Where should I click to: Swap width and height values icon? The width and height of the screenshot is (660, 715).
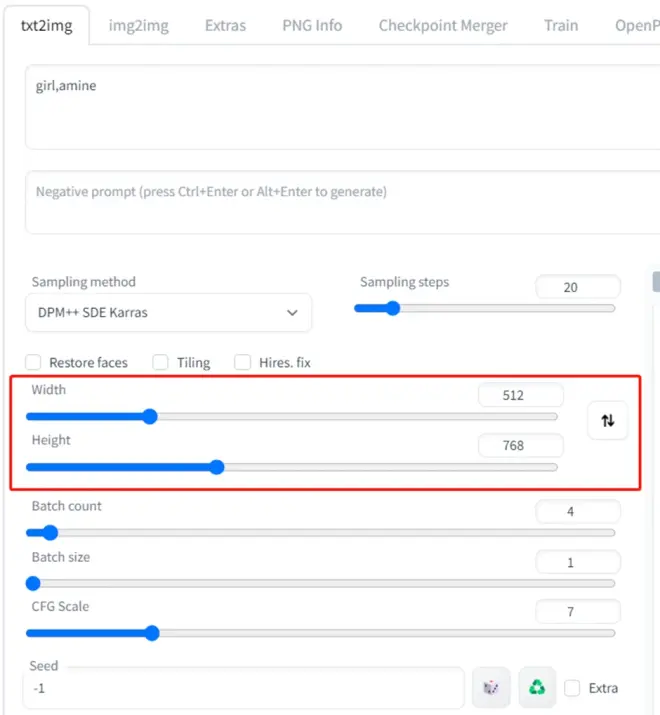607,420
